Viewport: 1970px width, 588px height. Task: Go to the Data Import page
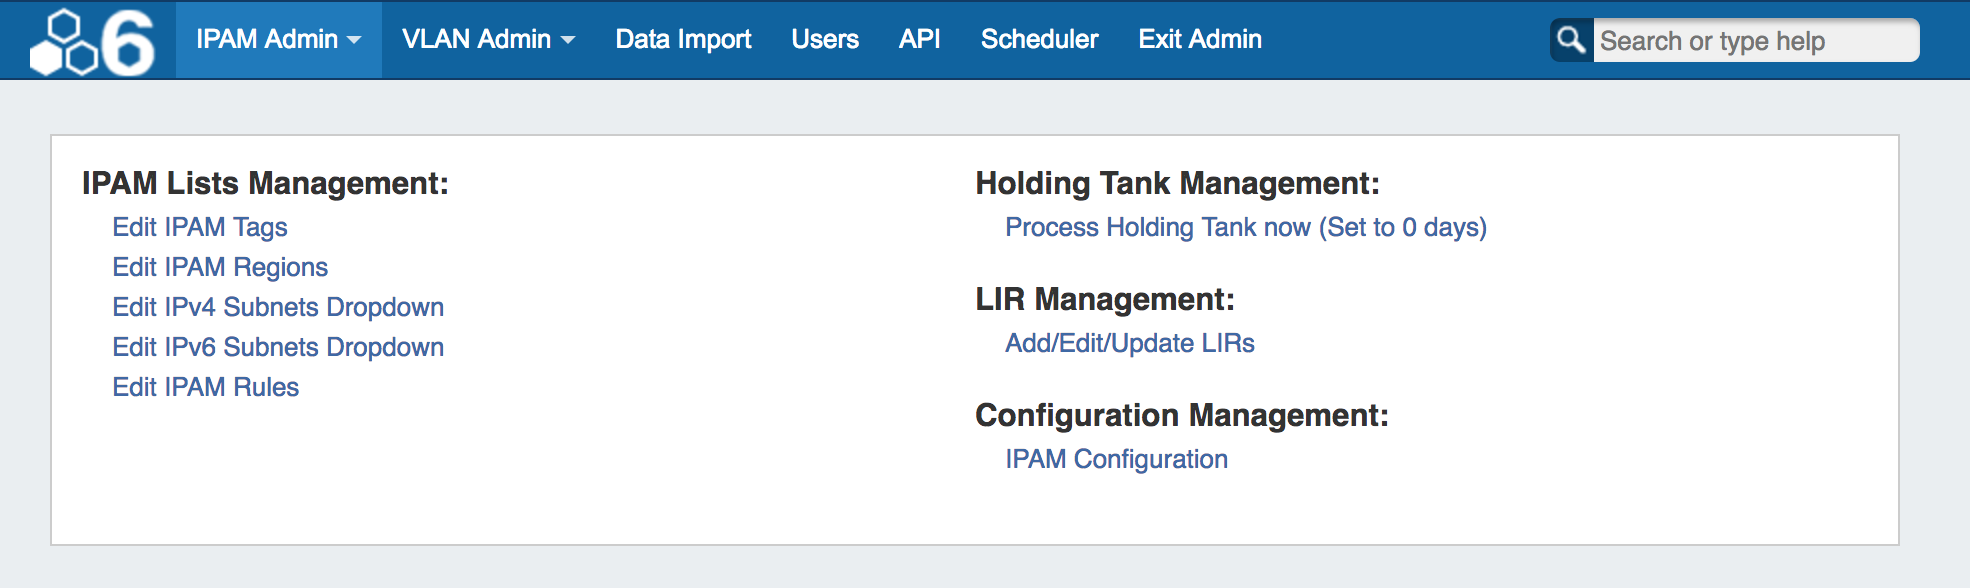click(683, 39)
